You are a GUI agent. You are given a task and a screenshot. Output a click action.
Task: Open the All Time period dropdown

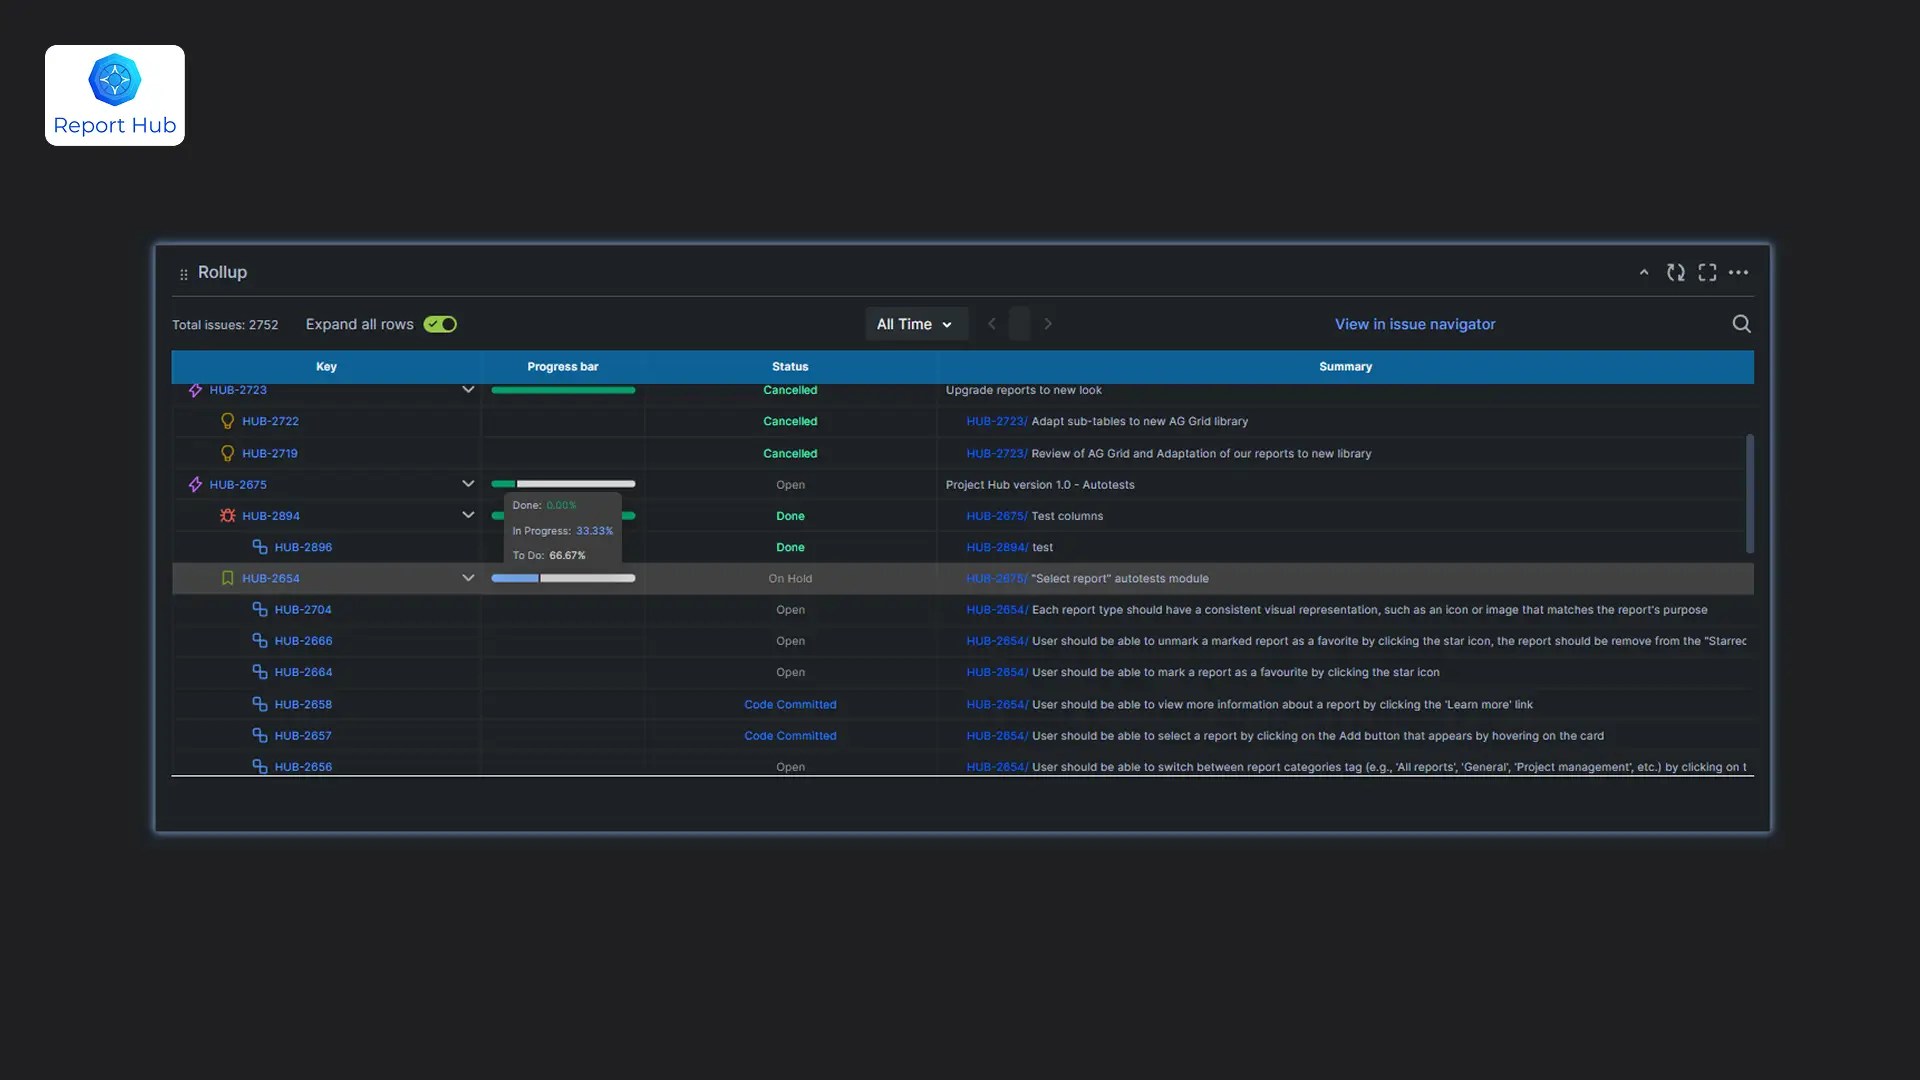point(916,324)
